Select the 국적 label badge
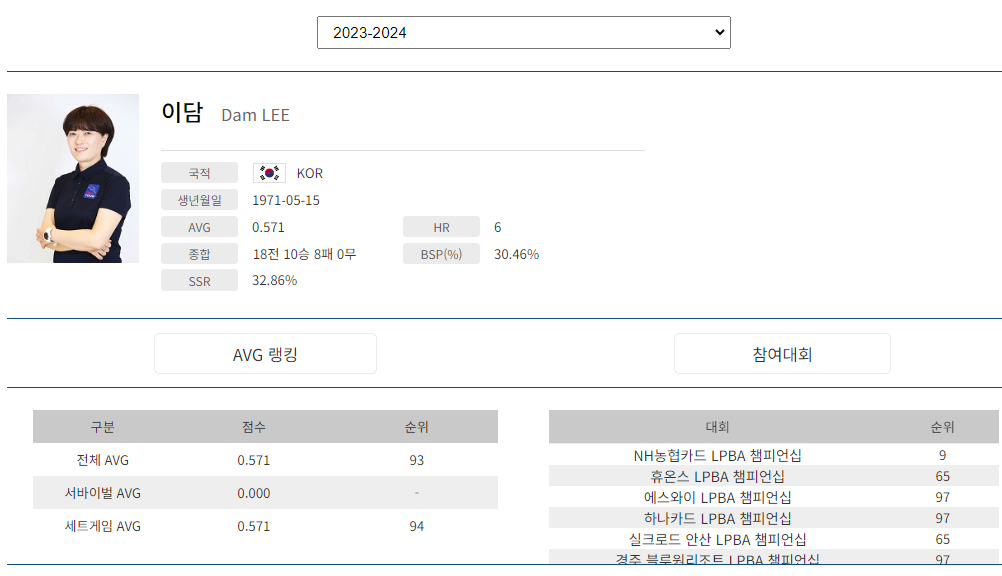 (x=198, y=172)
